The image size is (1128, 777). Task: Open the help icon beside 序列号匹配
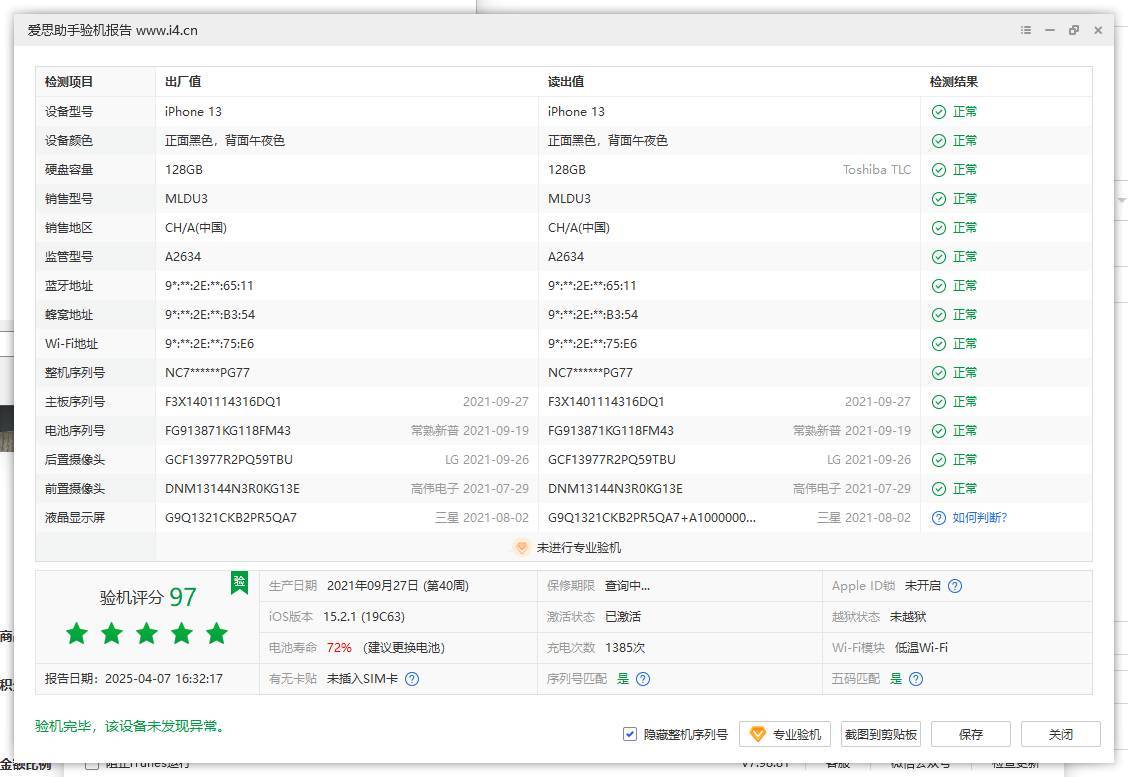[643, 678]
